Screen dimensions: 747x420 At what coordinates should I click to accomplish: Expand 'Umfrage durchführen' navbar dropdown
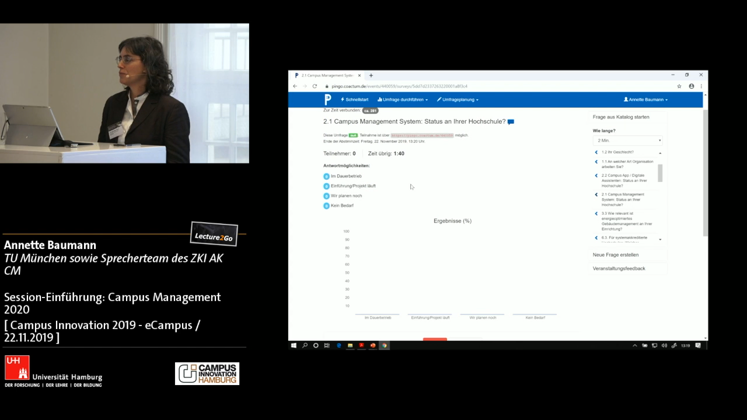click(403, 100)
